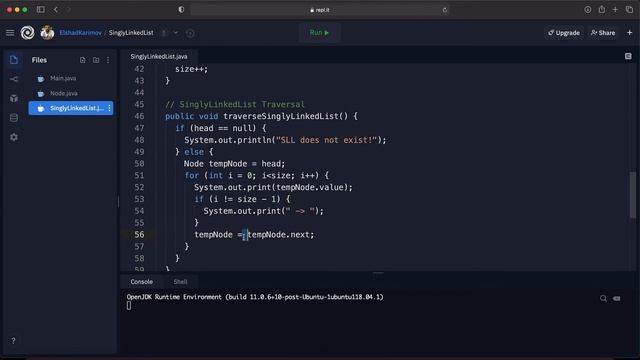Open the Repl.it hamburger menu
This screenshot has width=640, height=360.
(10, 33)
